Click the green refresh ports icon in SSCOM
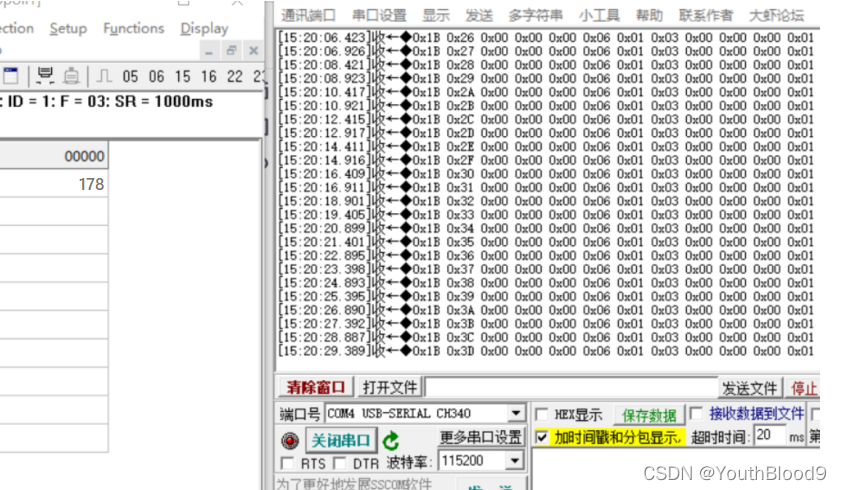Viewport: 842px width, 490px height. pos(391,441)
